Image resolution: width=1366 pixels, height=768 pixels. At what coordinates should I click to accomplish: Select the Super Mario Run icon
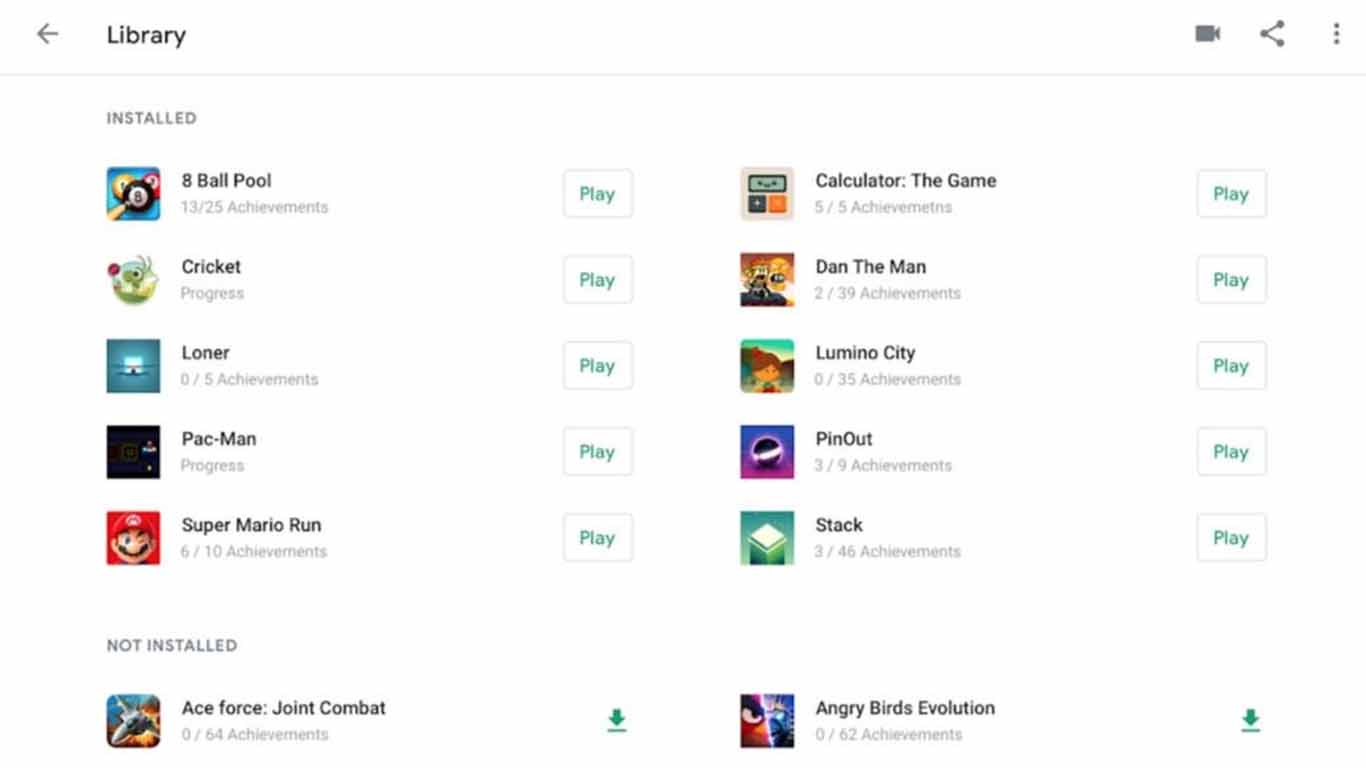pyautogui.click(x=133, y=537)
